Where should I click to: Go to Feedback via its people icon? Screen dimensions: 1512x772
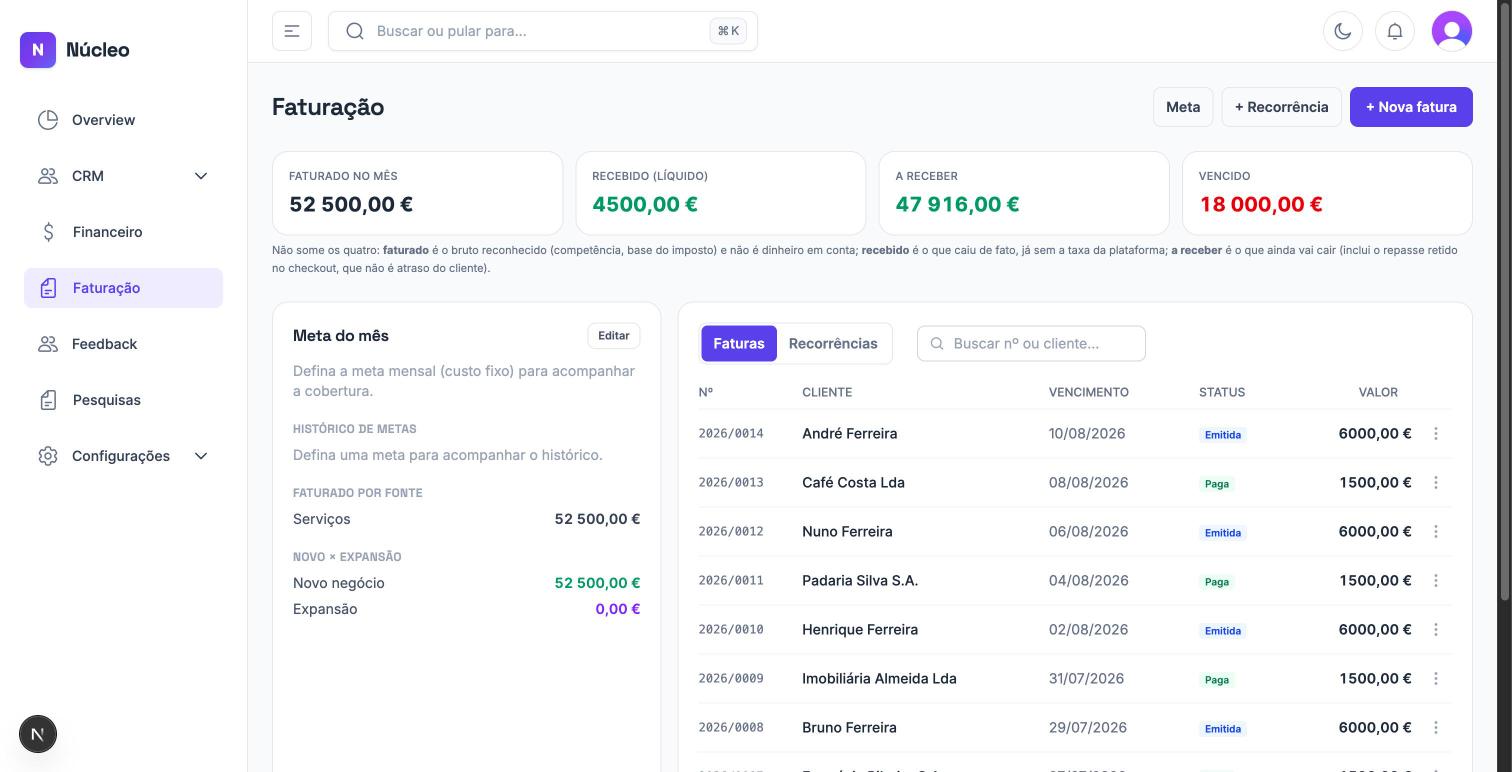[48, 344]
